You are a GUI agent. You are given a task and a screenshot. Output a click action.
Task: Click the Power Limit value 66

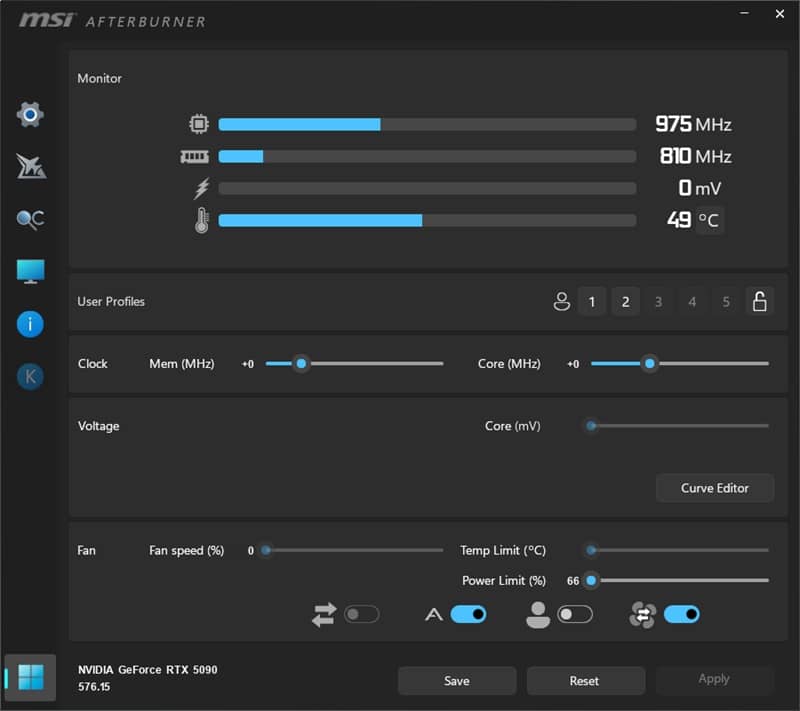click(573, 581)
